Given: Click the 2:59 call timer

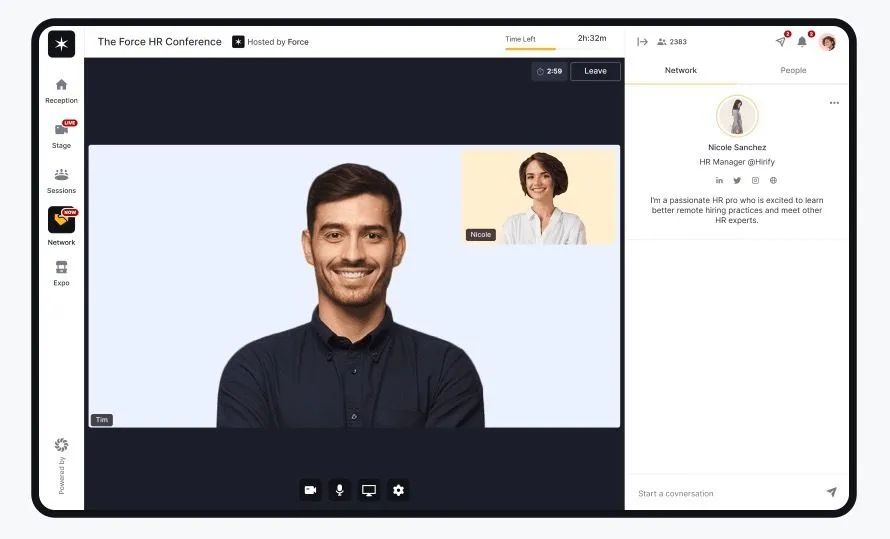Looking at the screenshot, I should (549, 71).
